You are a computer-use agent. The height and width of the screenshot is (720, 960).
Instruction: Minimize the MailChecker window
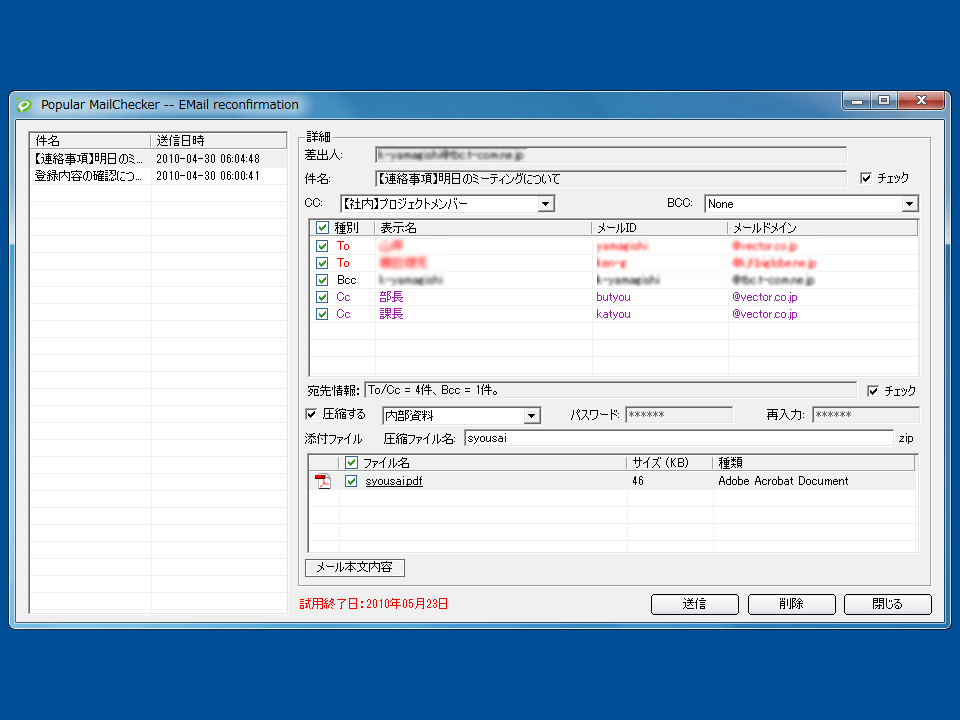[x=857, y=100]
